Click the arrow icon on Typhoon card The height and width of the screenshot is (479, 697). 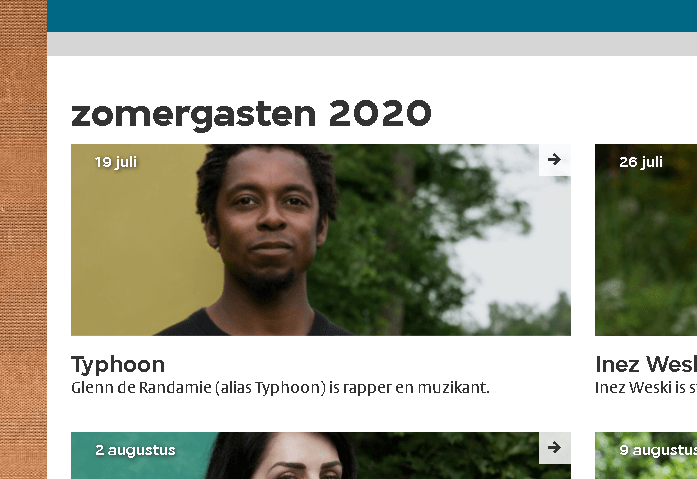pos(554,160)
